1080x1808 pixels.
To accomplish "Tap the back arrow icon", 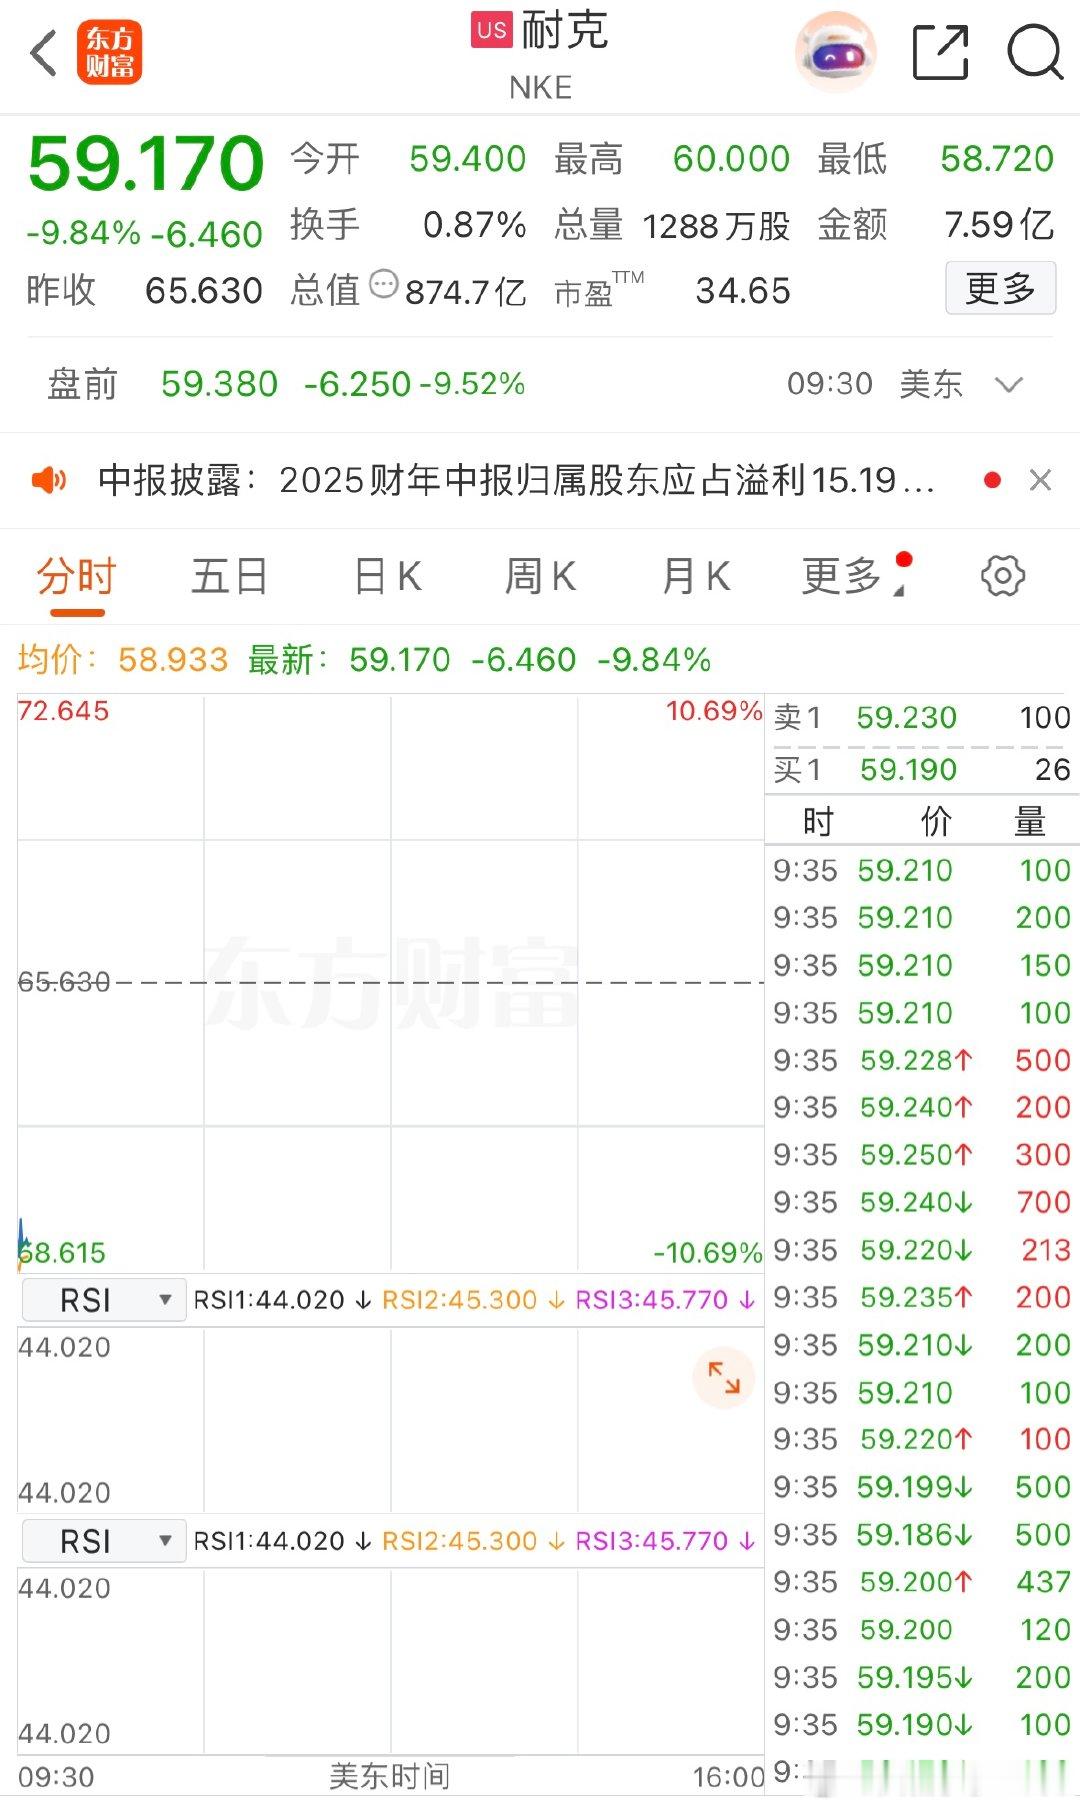I will click(44, 53).
